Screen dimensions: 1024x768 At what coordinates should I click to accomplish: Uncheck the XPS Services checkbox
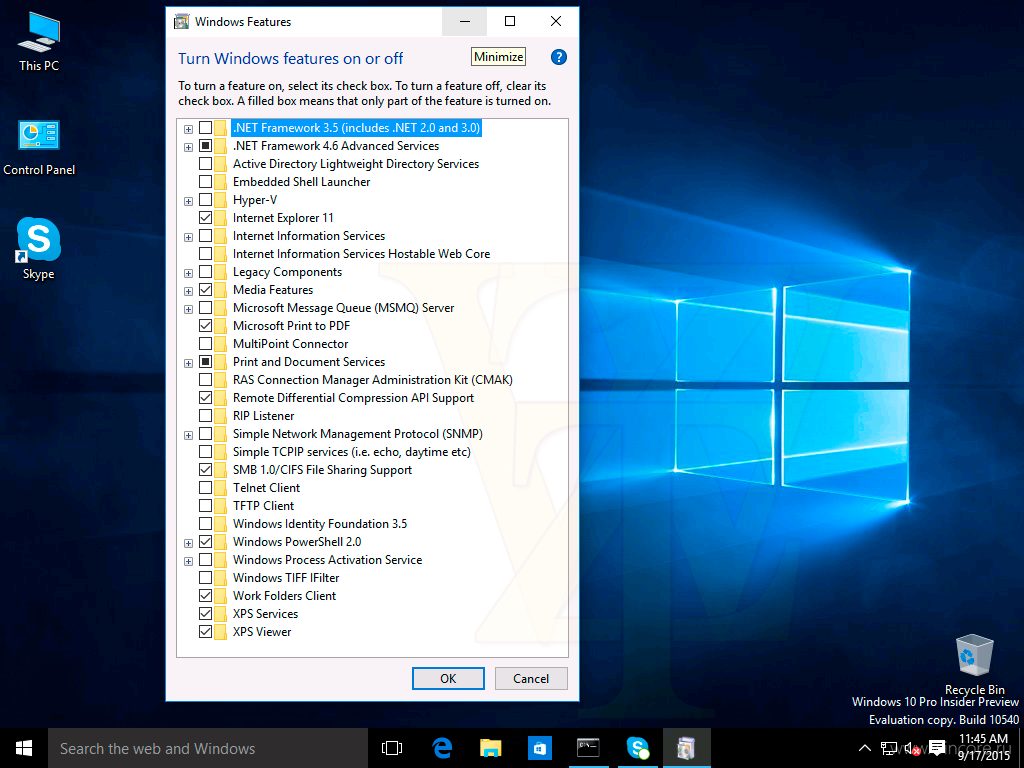[x=205, y=614]
